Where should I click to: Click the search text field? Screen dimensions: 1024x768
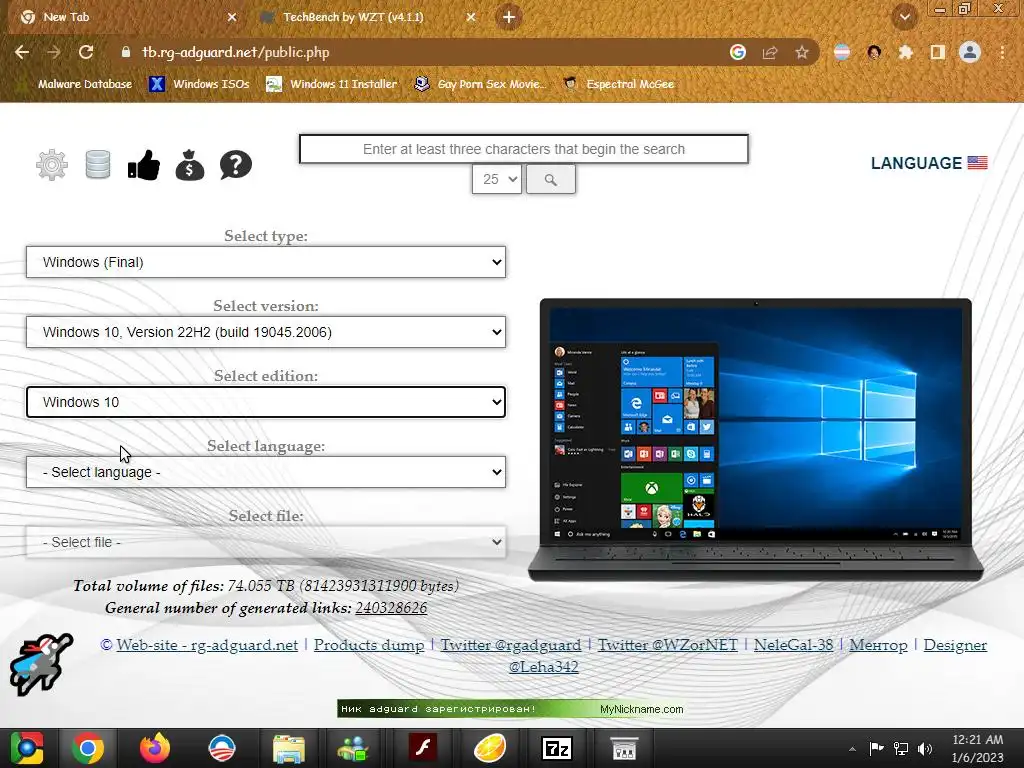(524, 149)
